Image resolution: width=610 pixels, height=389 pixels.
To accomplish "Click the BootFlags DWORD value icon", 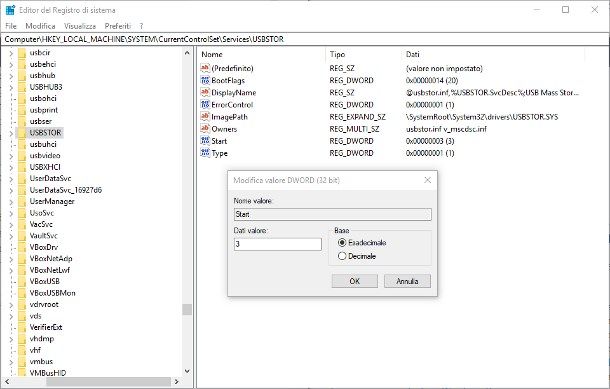I will click(205, 80).
